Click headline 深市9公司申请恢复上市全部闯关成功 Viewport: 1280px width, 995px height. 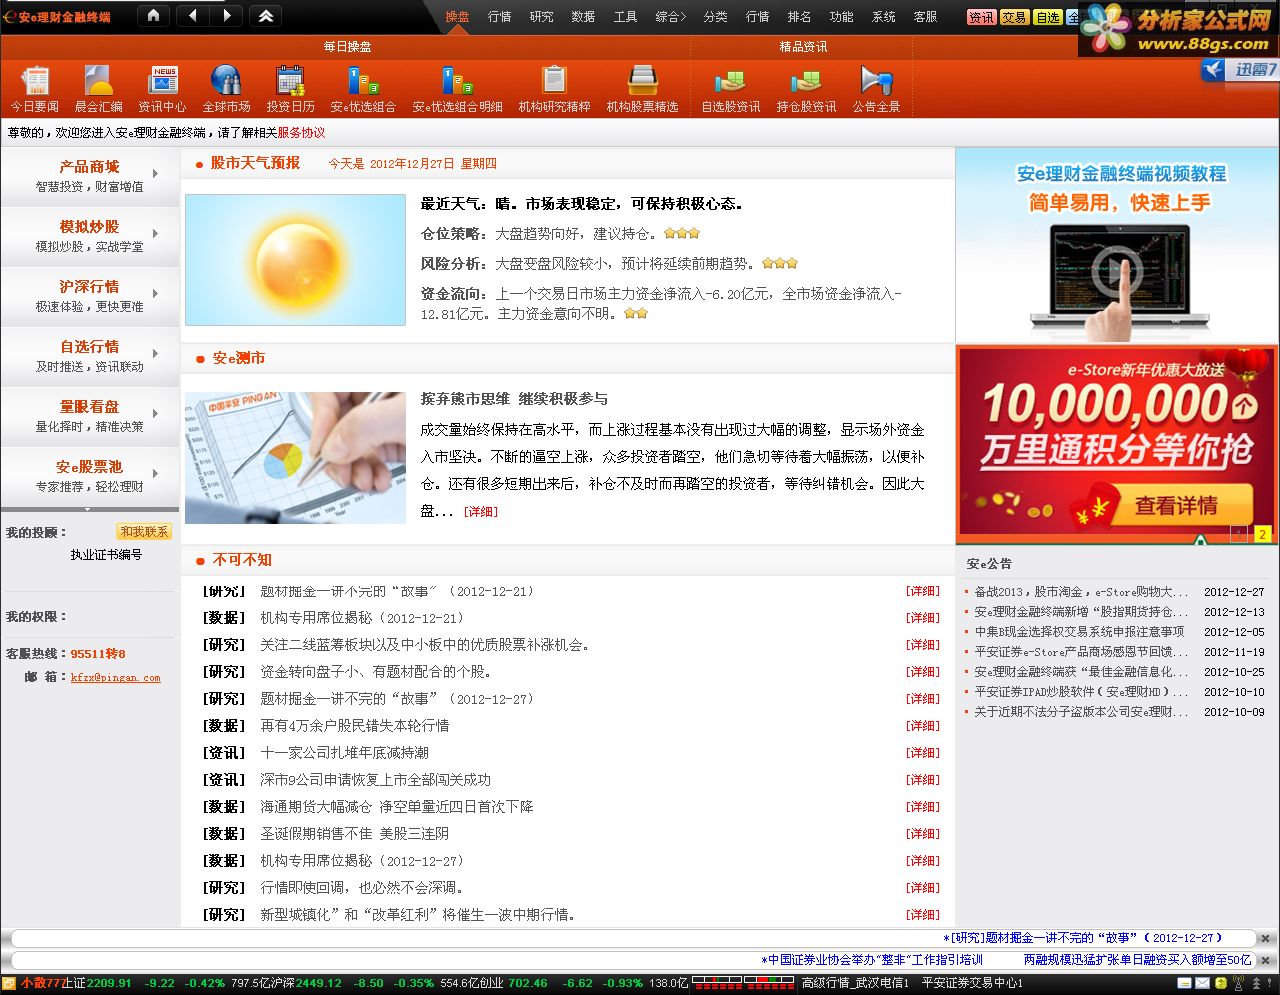coord(375,780)
